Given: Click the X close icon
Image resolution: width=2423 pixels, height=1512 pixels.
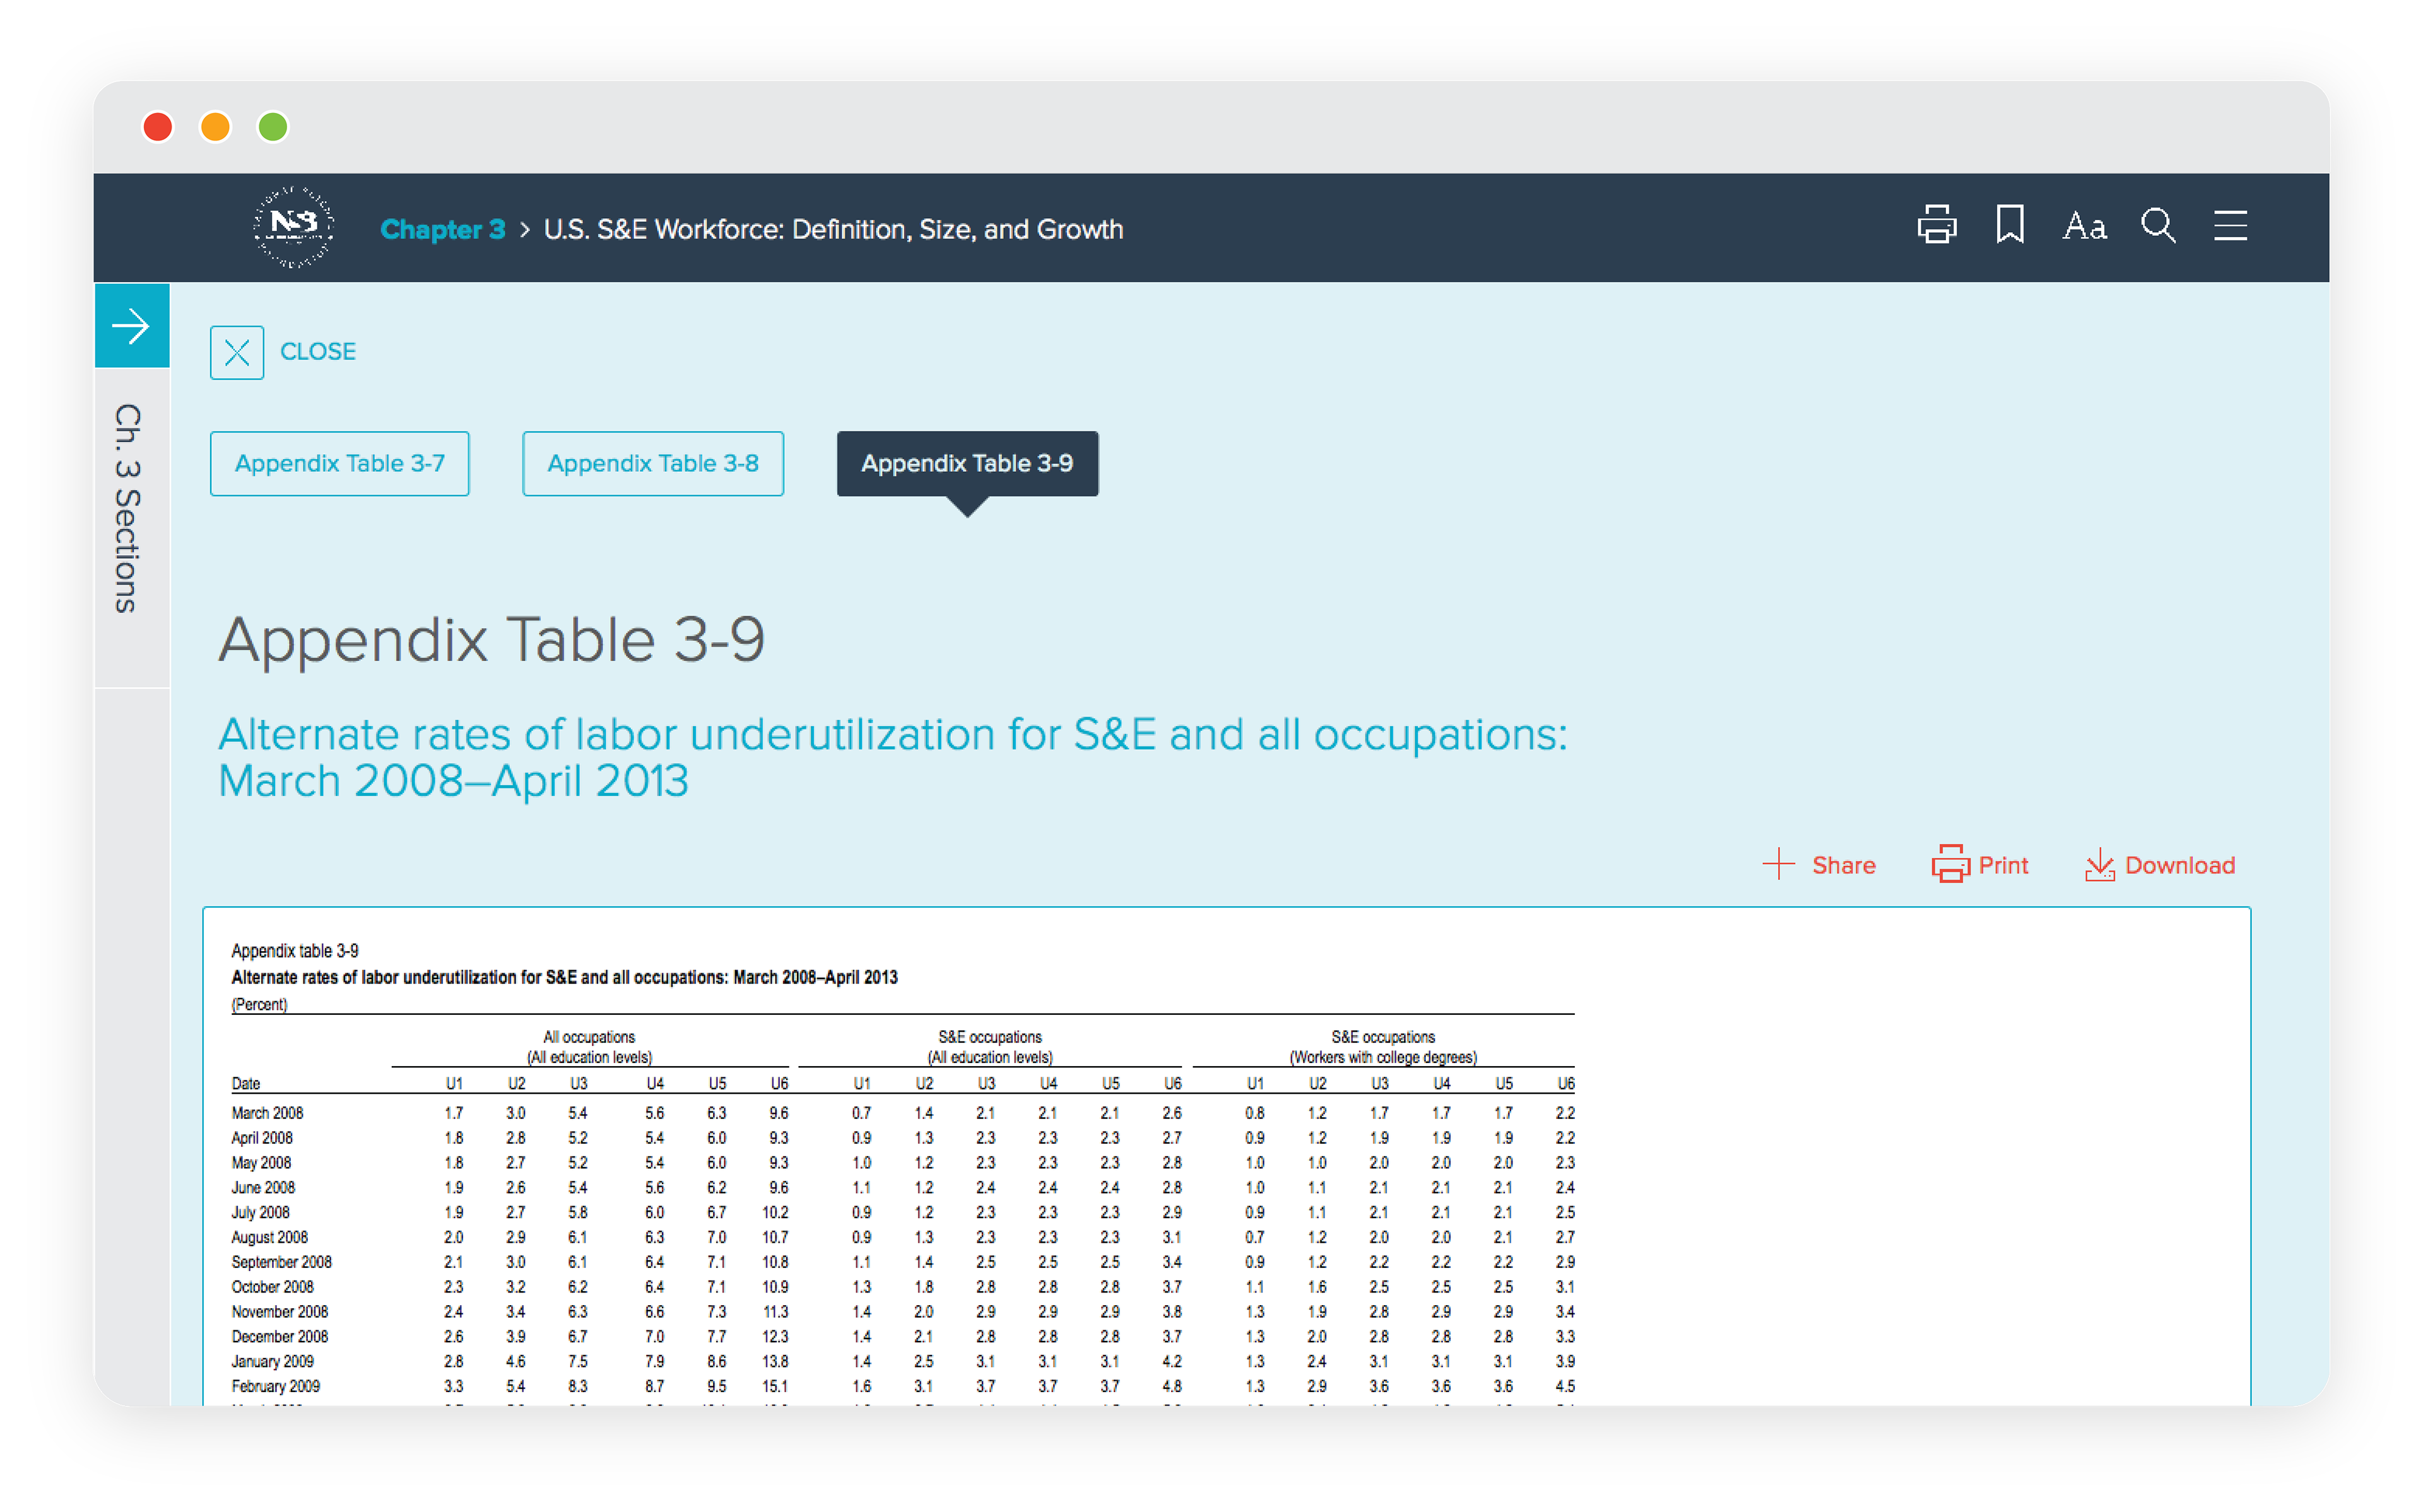Looking at the screenshot, I should point(237,352).
